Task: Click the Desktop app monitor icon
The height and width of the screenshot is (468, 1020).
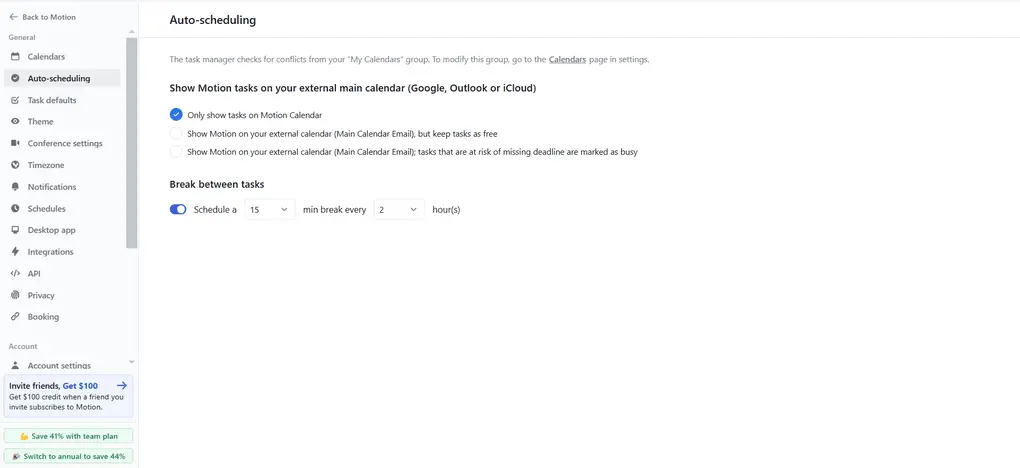Action: pos(15,230)
